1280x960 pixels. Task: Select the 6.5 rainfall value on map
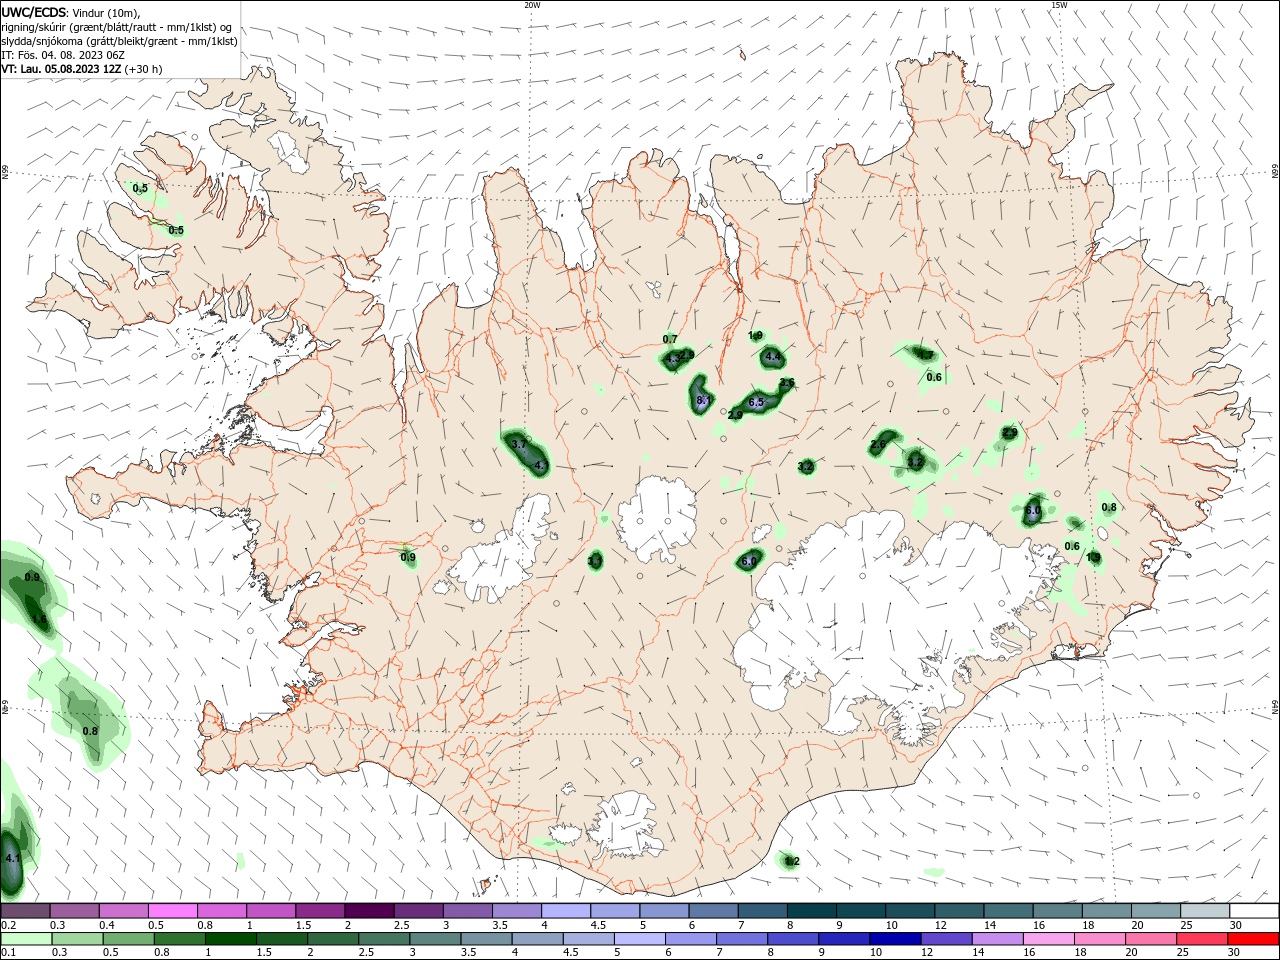756,402
